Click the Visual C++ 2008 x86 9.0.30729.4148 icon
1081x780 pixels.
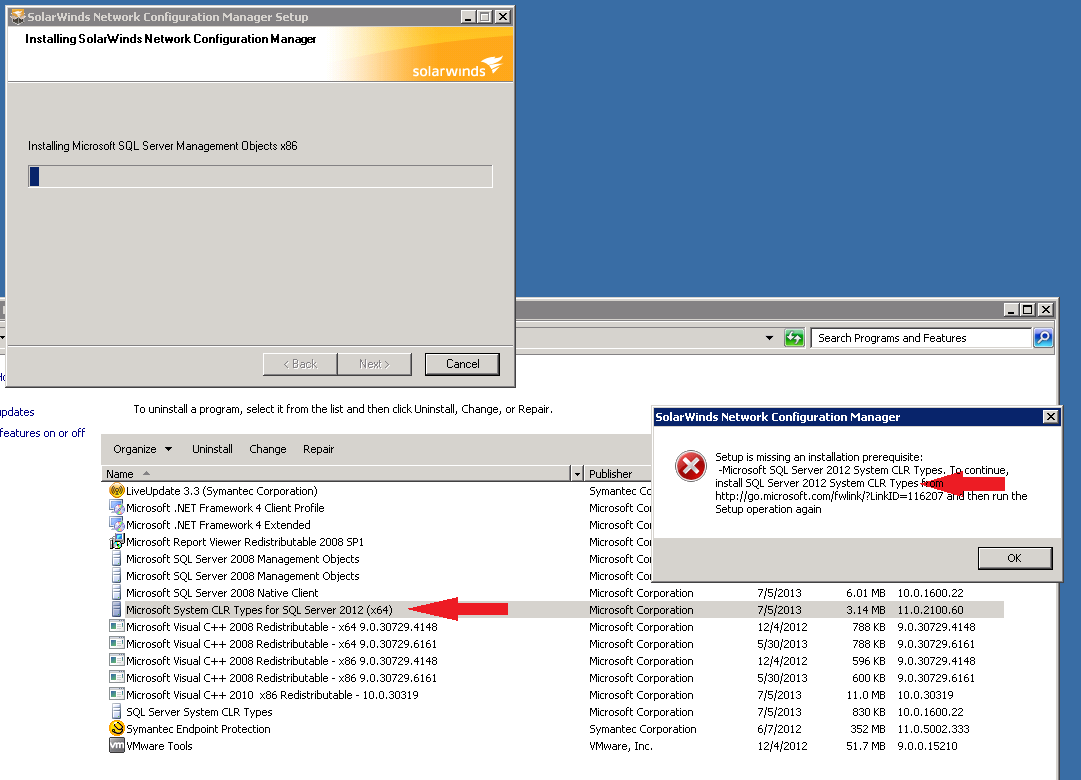(x=117, y=661)
